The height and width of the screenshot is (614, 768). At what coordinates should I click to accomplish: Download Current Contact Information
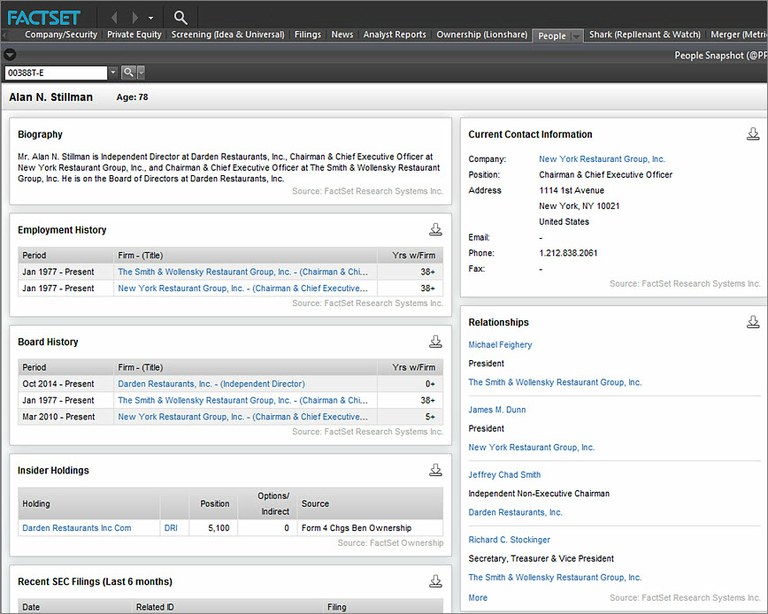[x=753, y=134]
